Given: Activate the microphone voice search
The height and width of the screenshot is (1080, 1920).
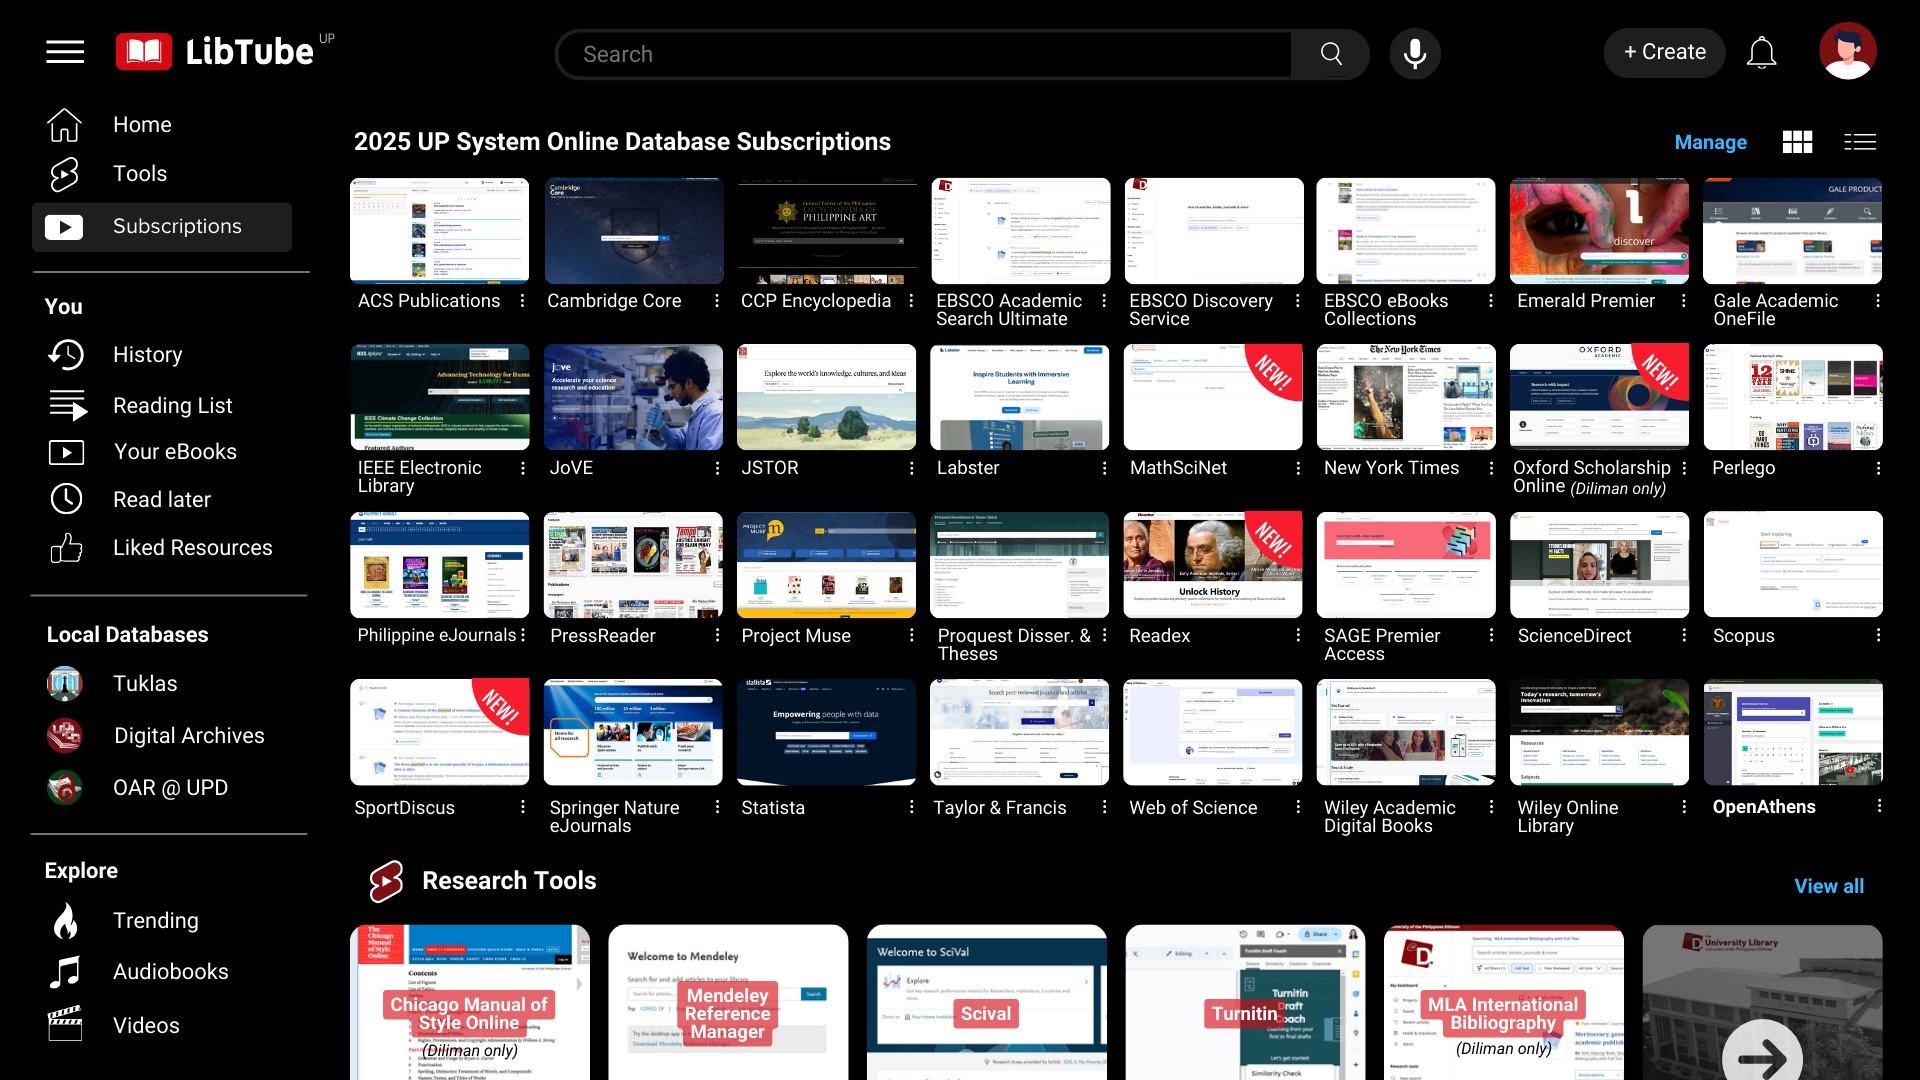Looking at the screenshot, I should click(x=1415, y=54).
